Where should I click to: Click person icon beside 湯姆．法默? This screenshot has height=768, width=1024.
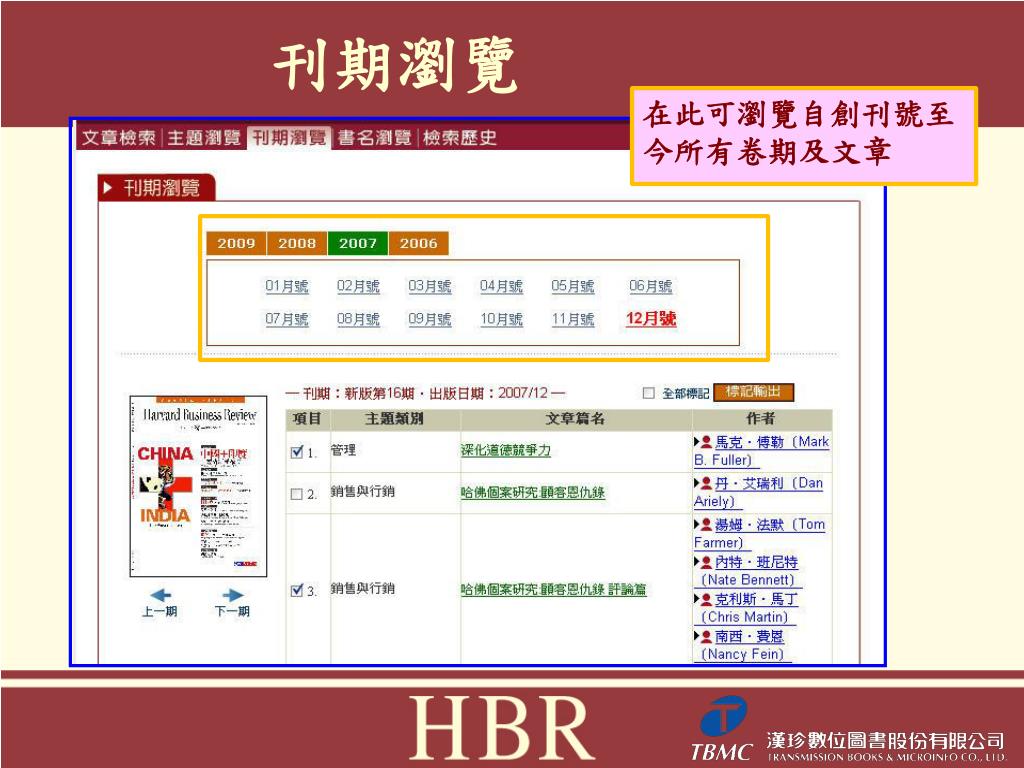pos(706,525)
